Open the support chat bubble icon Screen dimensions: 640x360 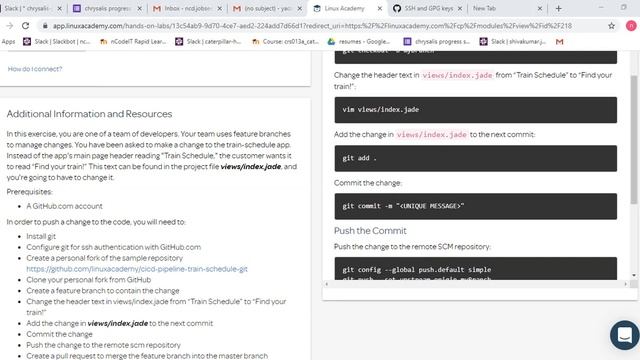(x=625, y=335)
